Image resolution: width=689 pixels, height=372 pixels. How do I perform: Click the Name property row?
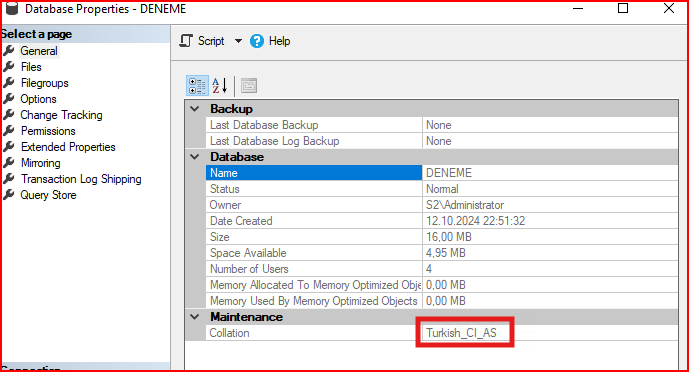pos(442,173)
